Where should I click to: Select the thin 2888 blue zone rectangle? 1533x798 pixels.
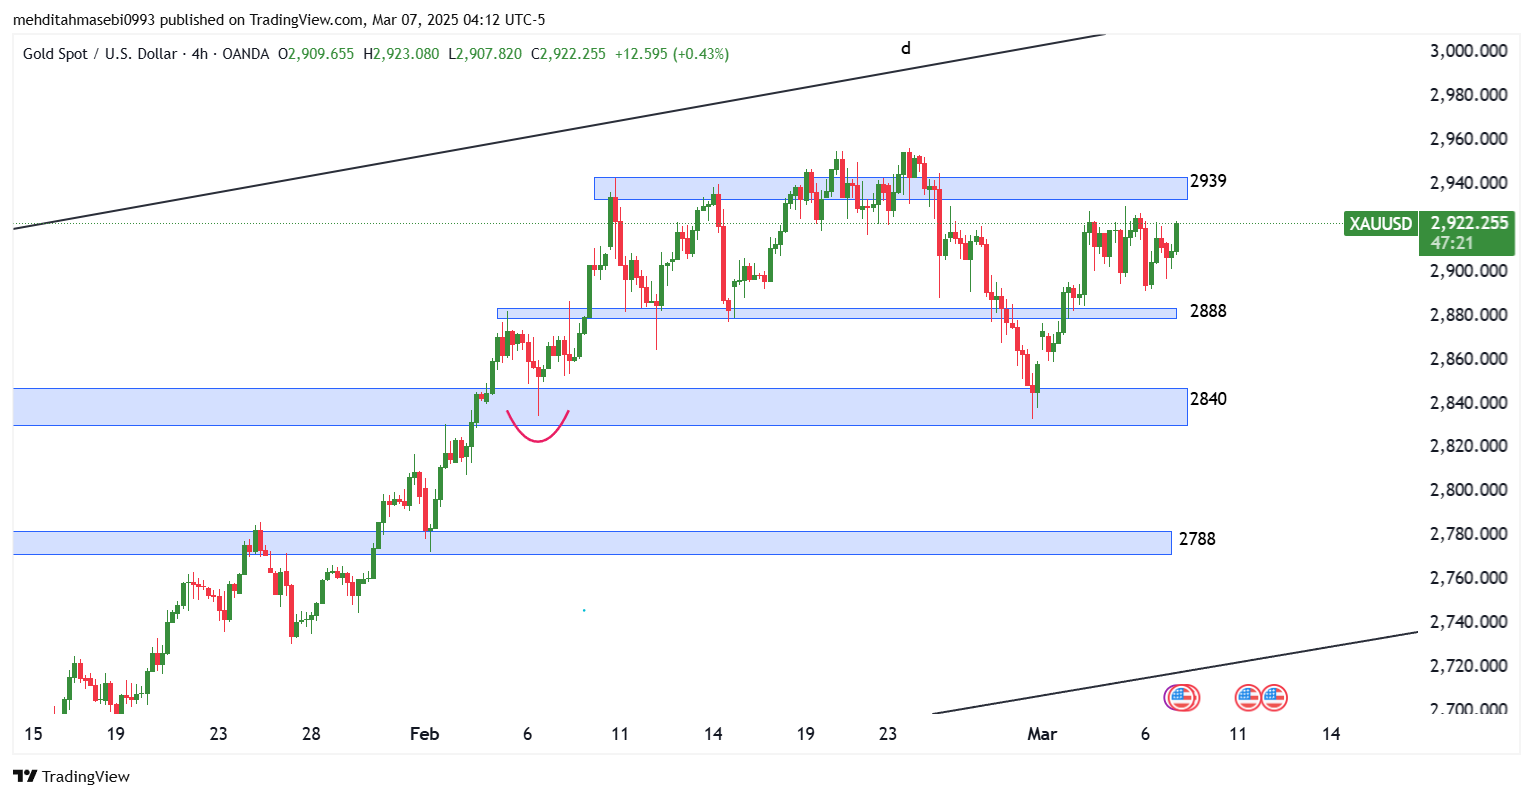(836, 313)
